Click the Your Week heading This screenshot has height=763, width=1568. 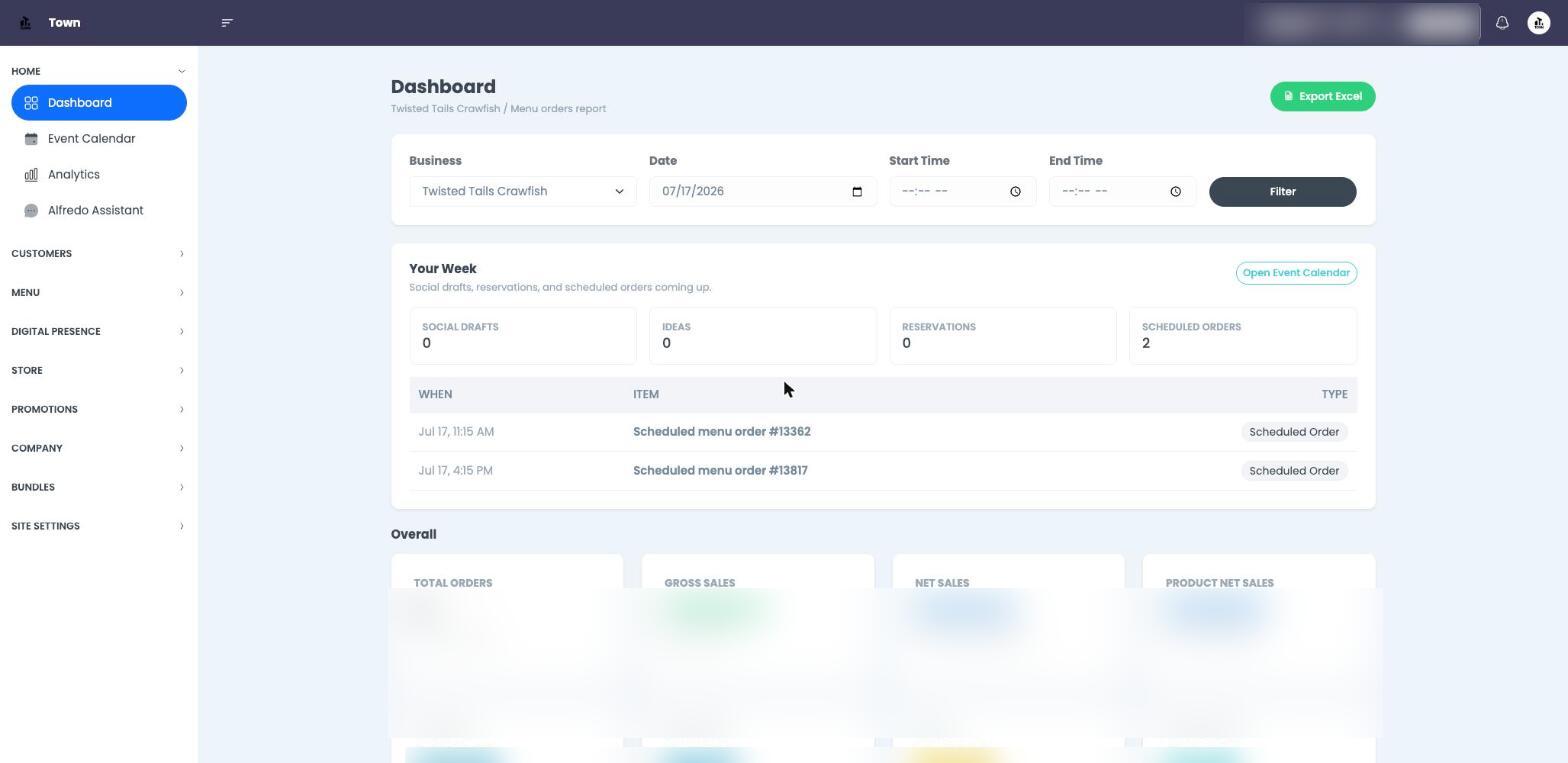(x=443, y=269)
